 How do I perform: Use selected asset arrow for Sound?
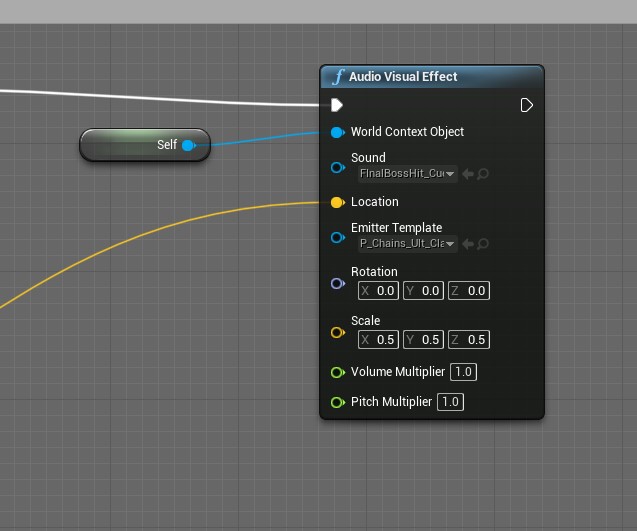click(x=467, y=174)
